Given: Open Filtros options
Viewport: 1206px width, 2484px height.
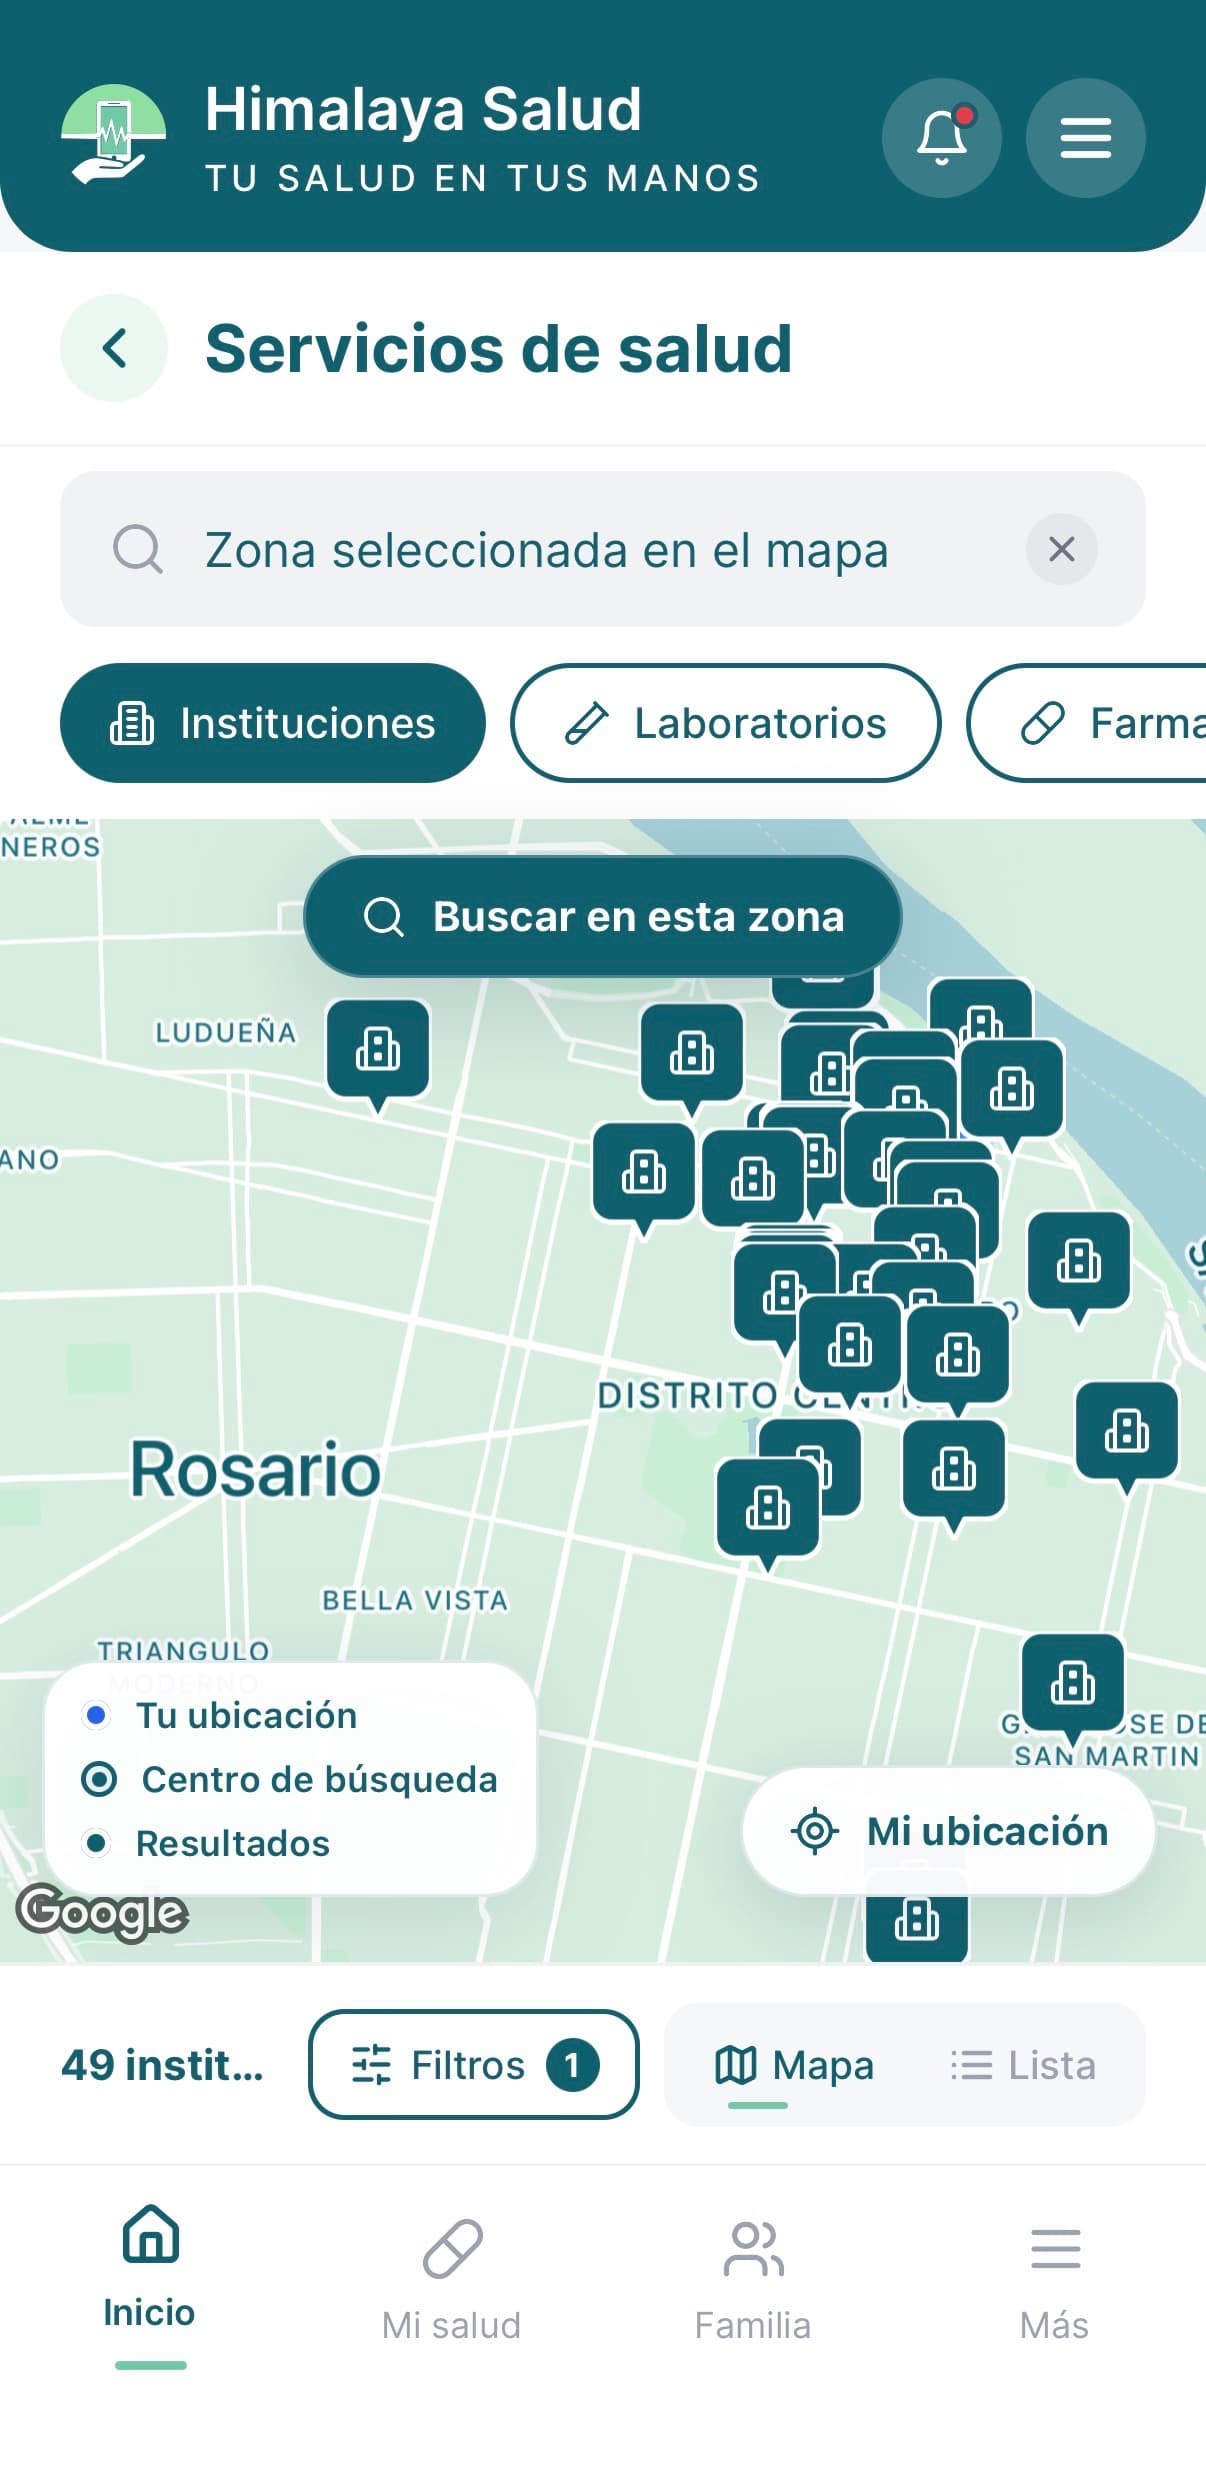Looking at the screenshot, I should point(473,2065).
